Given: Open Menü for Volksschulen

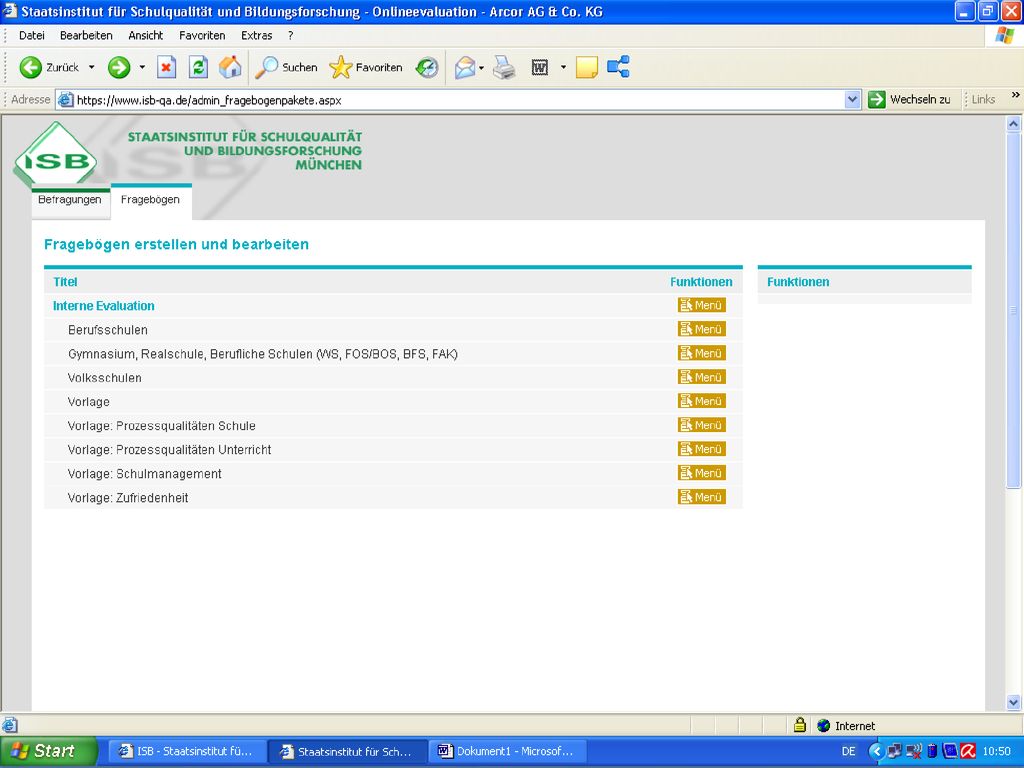Looking at the screenshot, I should click(701, 377).
